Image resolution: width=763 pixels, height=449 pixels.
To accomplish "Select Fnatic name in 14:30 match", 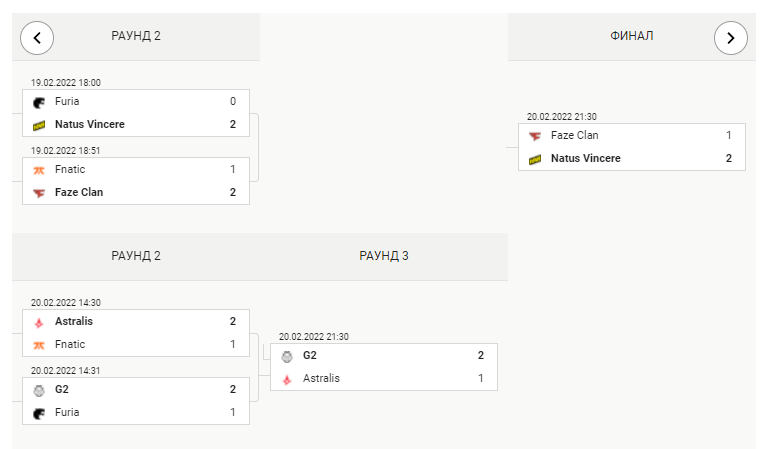I will tap(70, 344).
